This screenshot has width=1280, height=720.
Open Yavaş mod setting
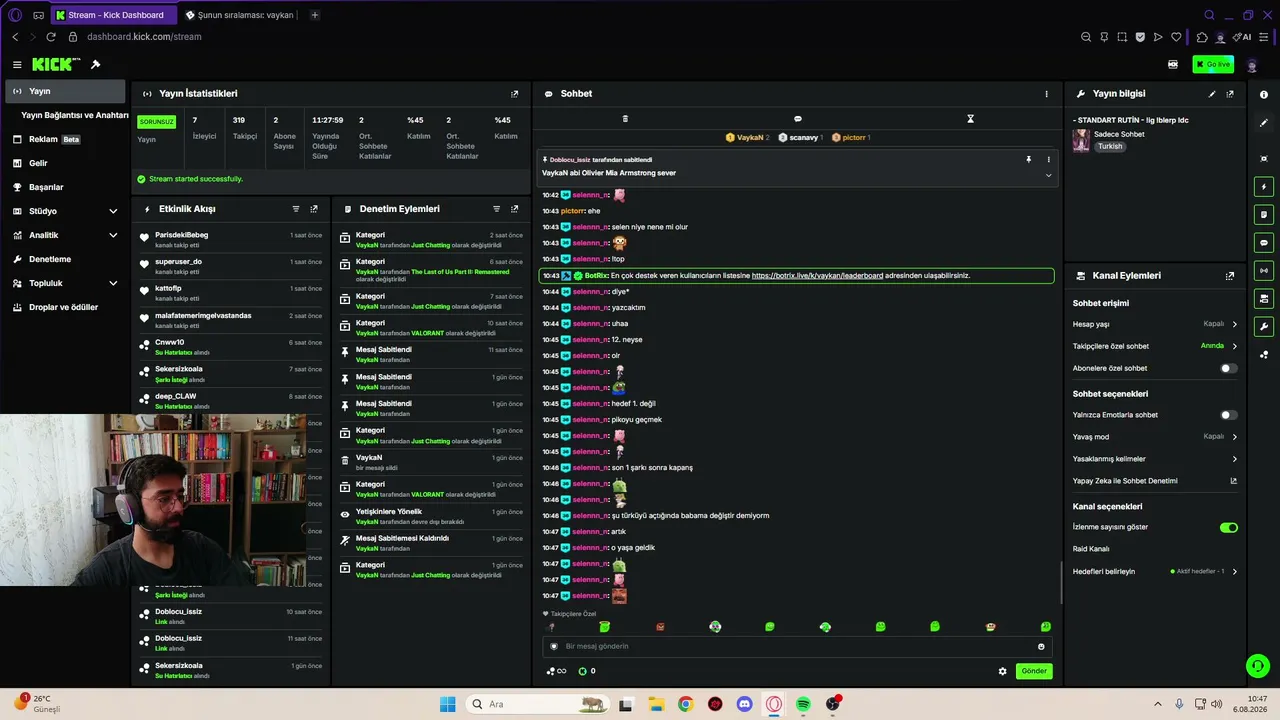click(x=1155, y=437)
